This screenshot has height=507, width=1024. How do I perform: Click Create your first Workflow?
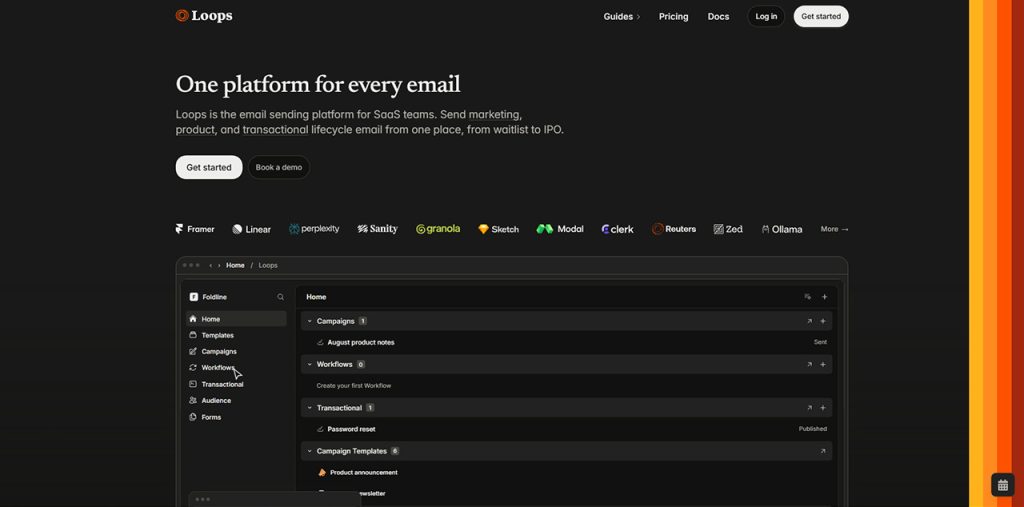354,385
